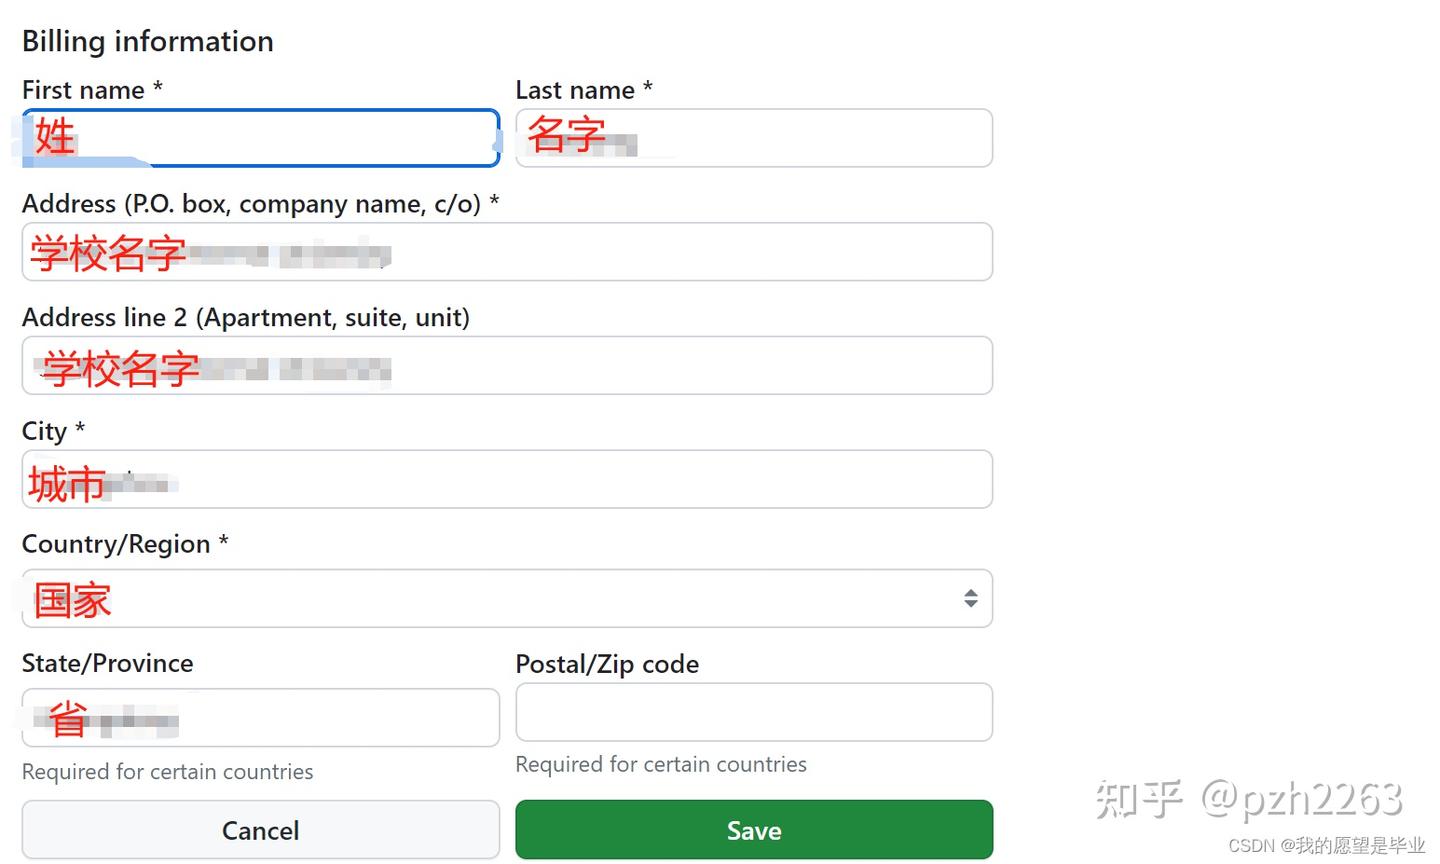Click the Last name input field
Screen dimensions: 1440x864
click(752, 137)
